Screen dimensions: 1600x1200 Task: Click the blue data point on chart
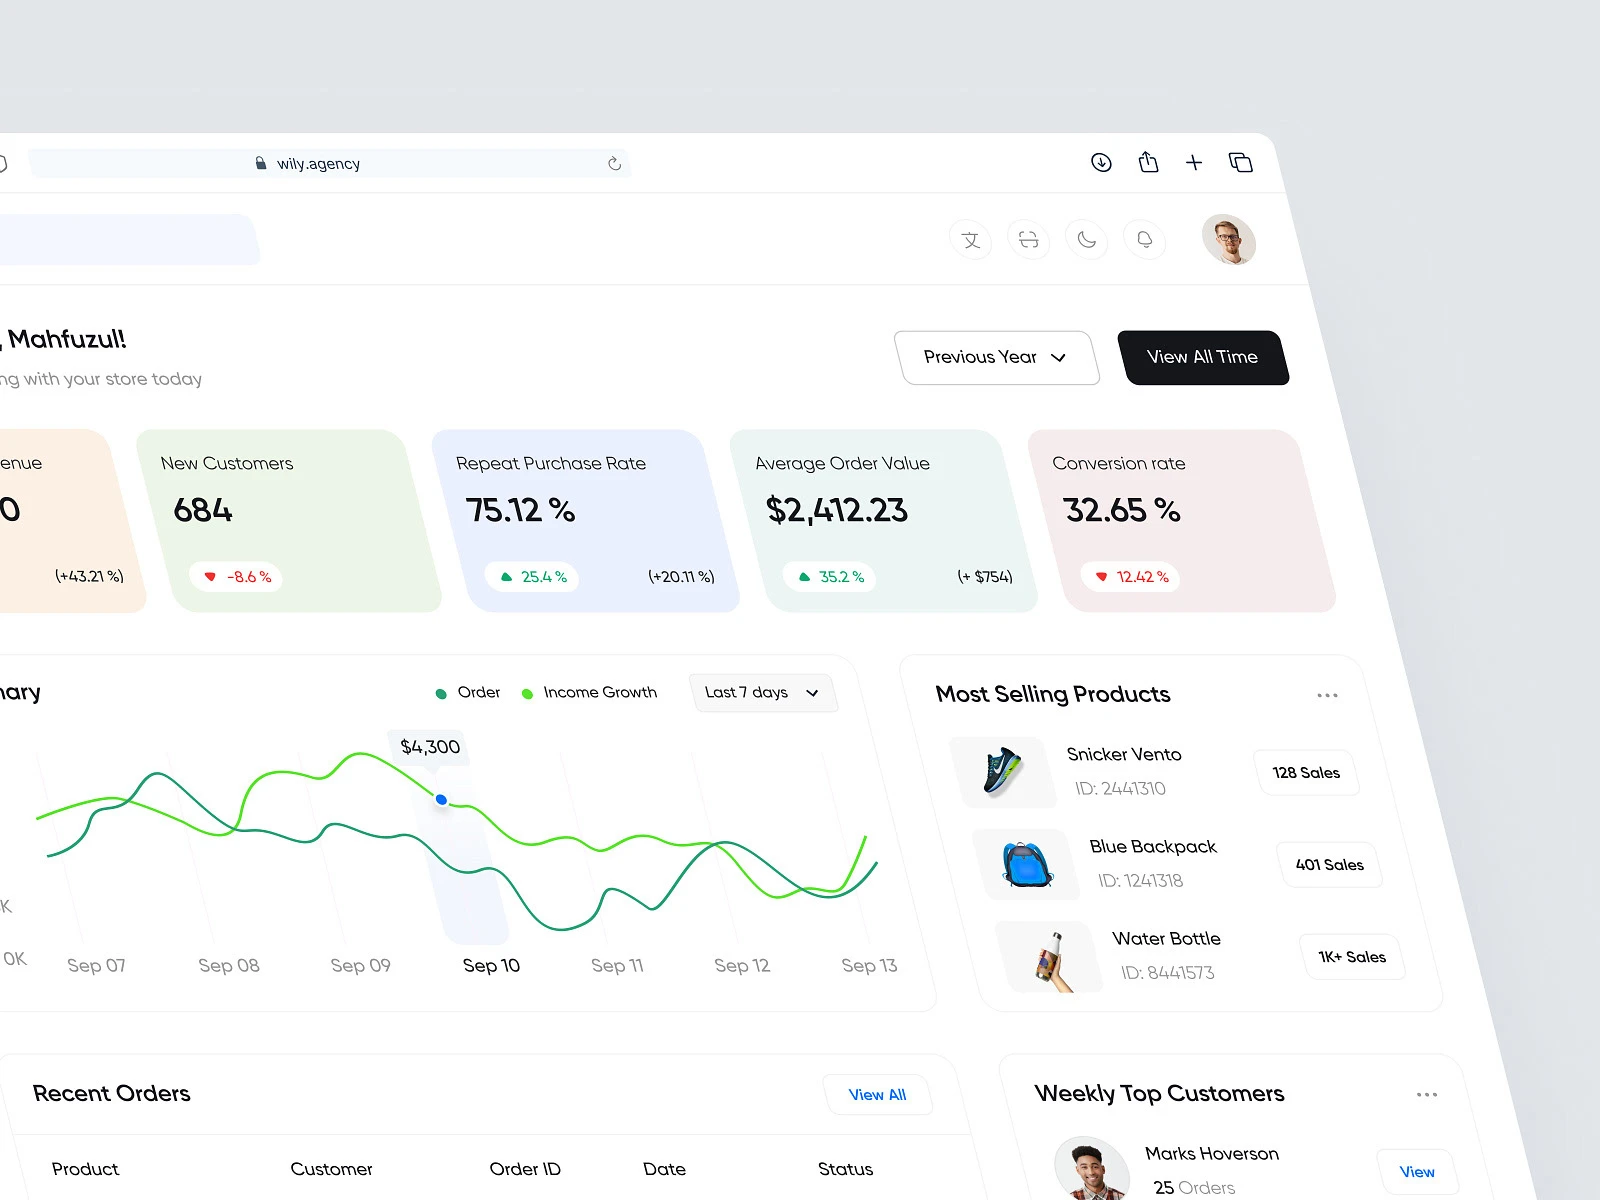(441, 799)
